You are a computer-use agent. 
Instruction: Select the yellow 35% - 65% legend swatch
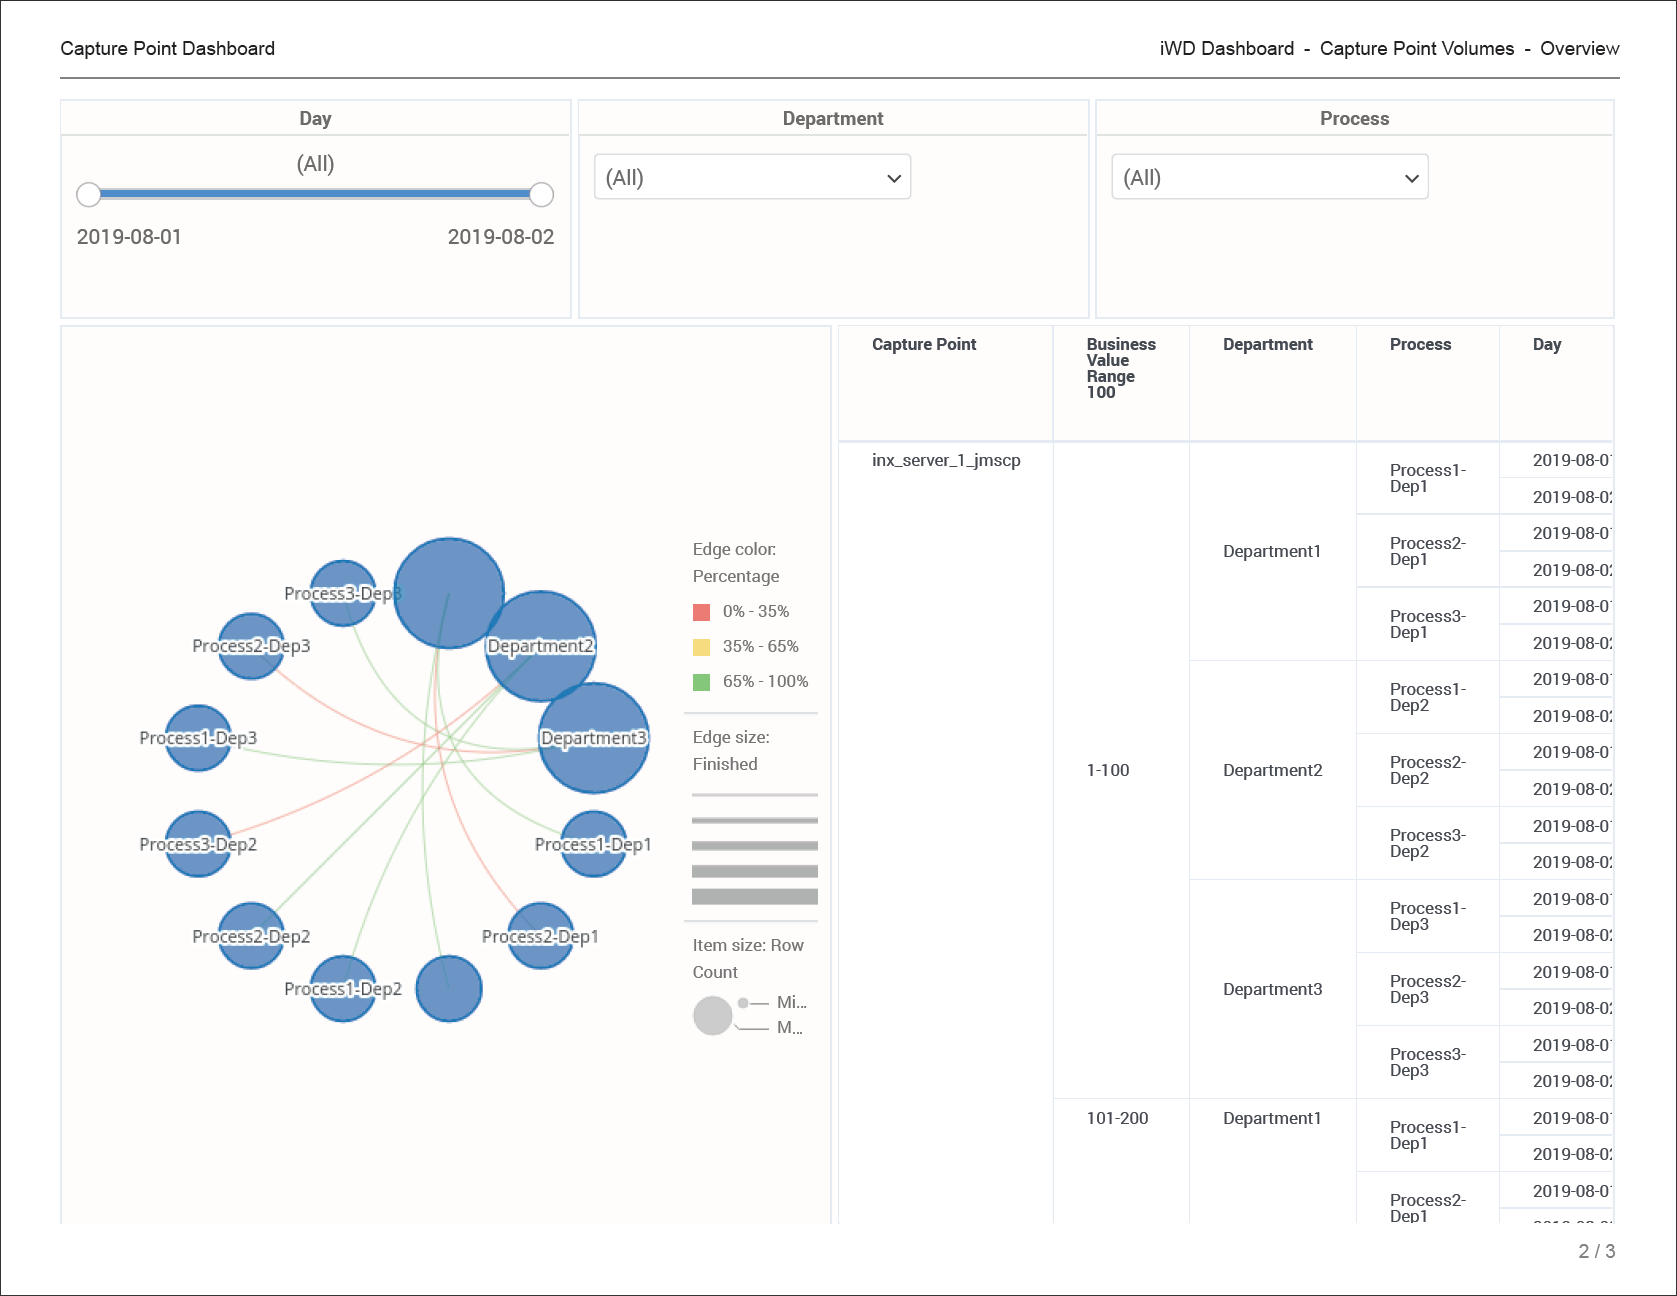702,647
